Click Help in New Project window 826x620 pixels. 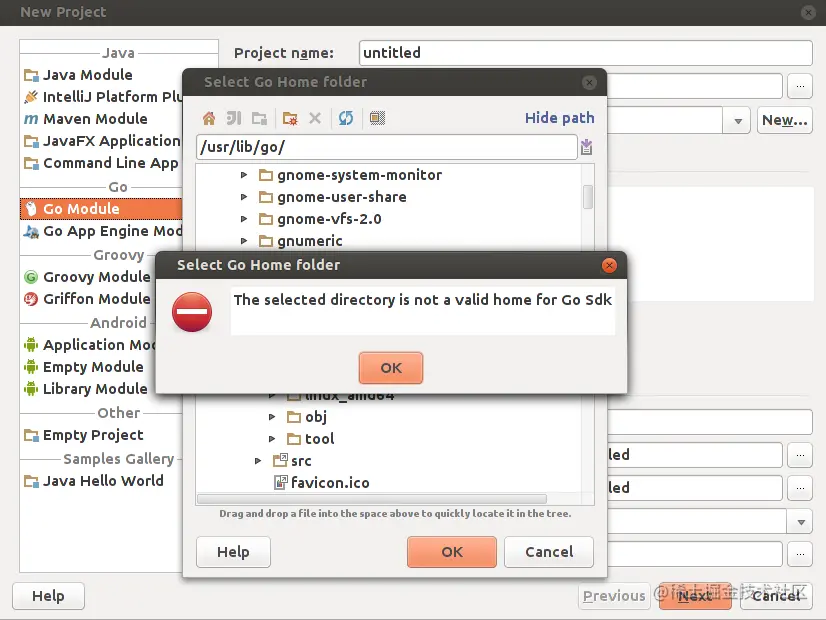[48, 596]
